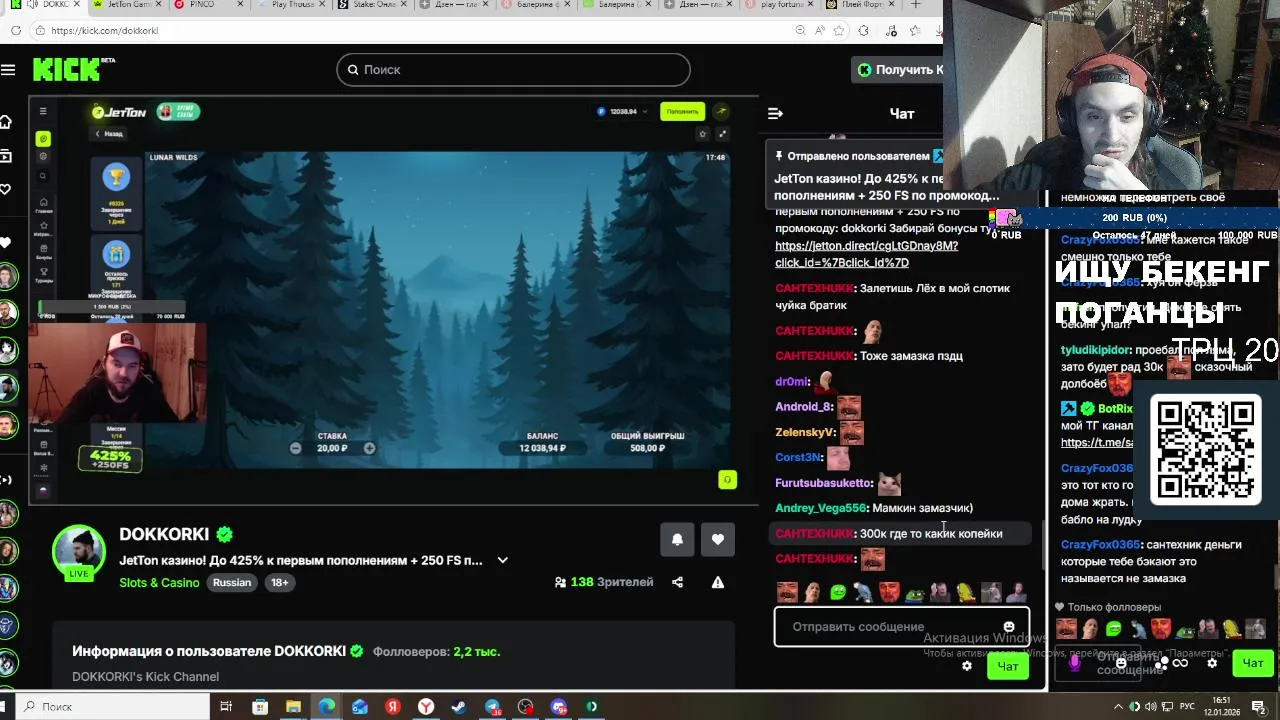Viewport: 1280px width, 720px height.
Task: Click the message input in the main chat
Action: [901, 627]
